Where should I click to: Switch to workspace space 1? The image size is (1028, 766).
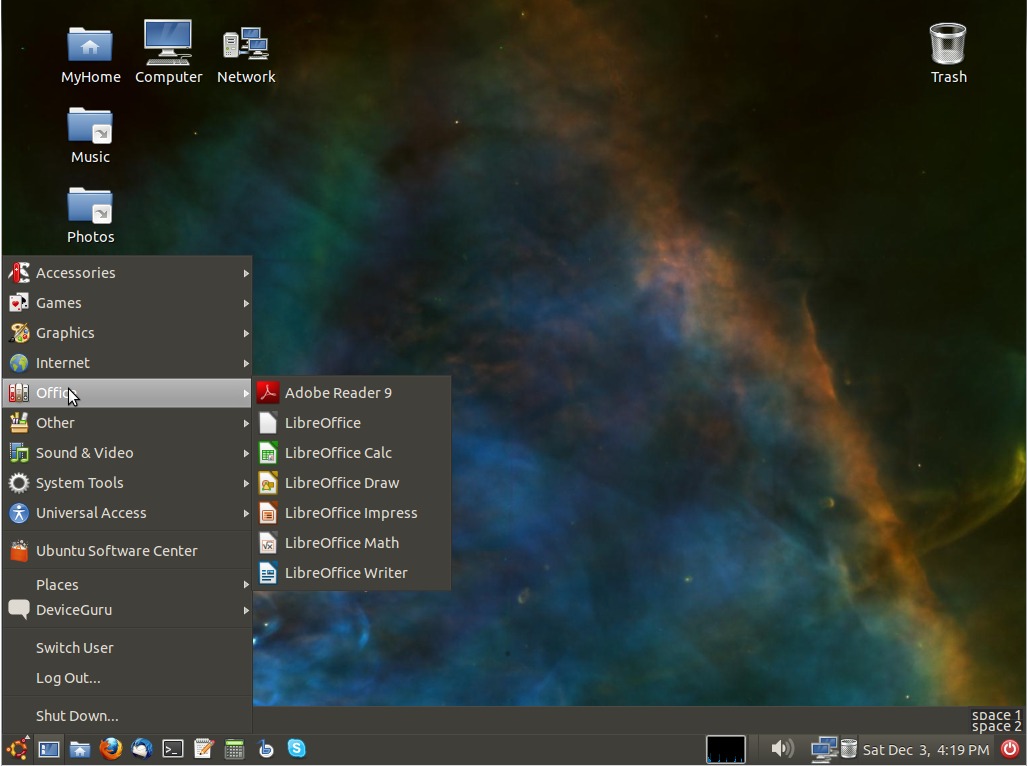click(996, 715)
